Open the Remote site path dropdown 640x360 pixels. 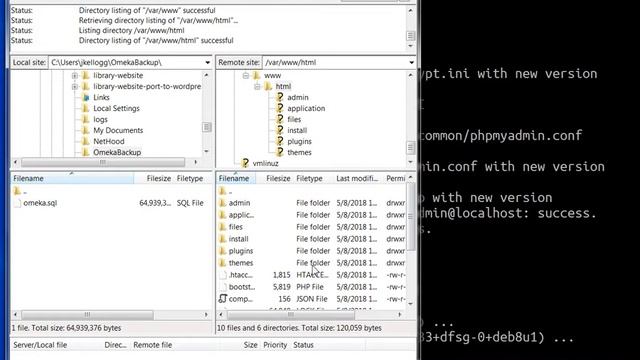click(x=411, y=62)
